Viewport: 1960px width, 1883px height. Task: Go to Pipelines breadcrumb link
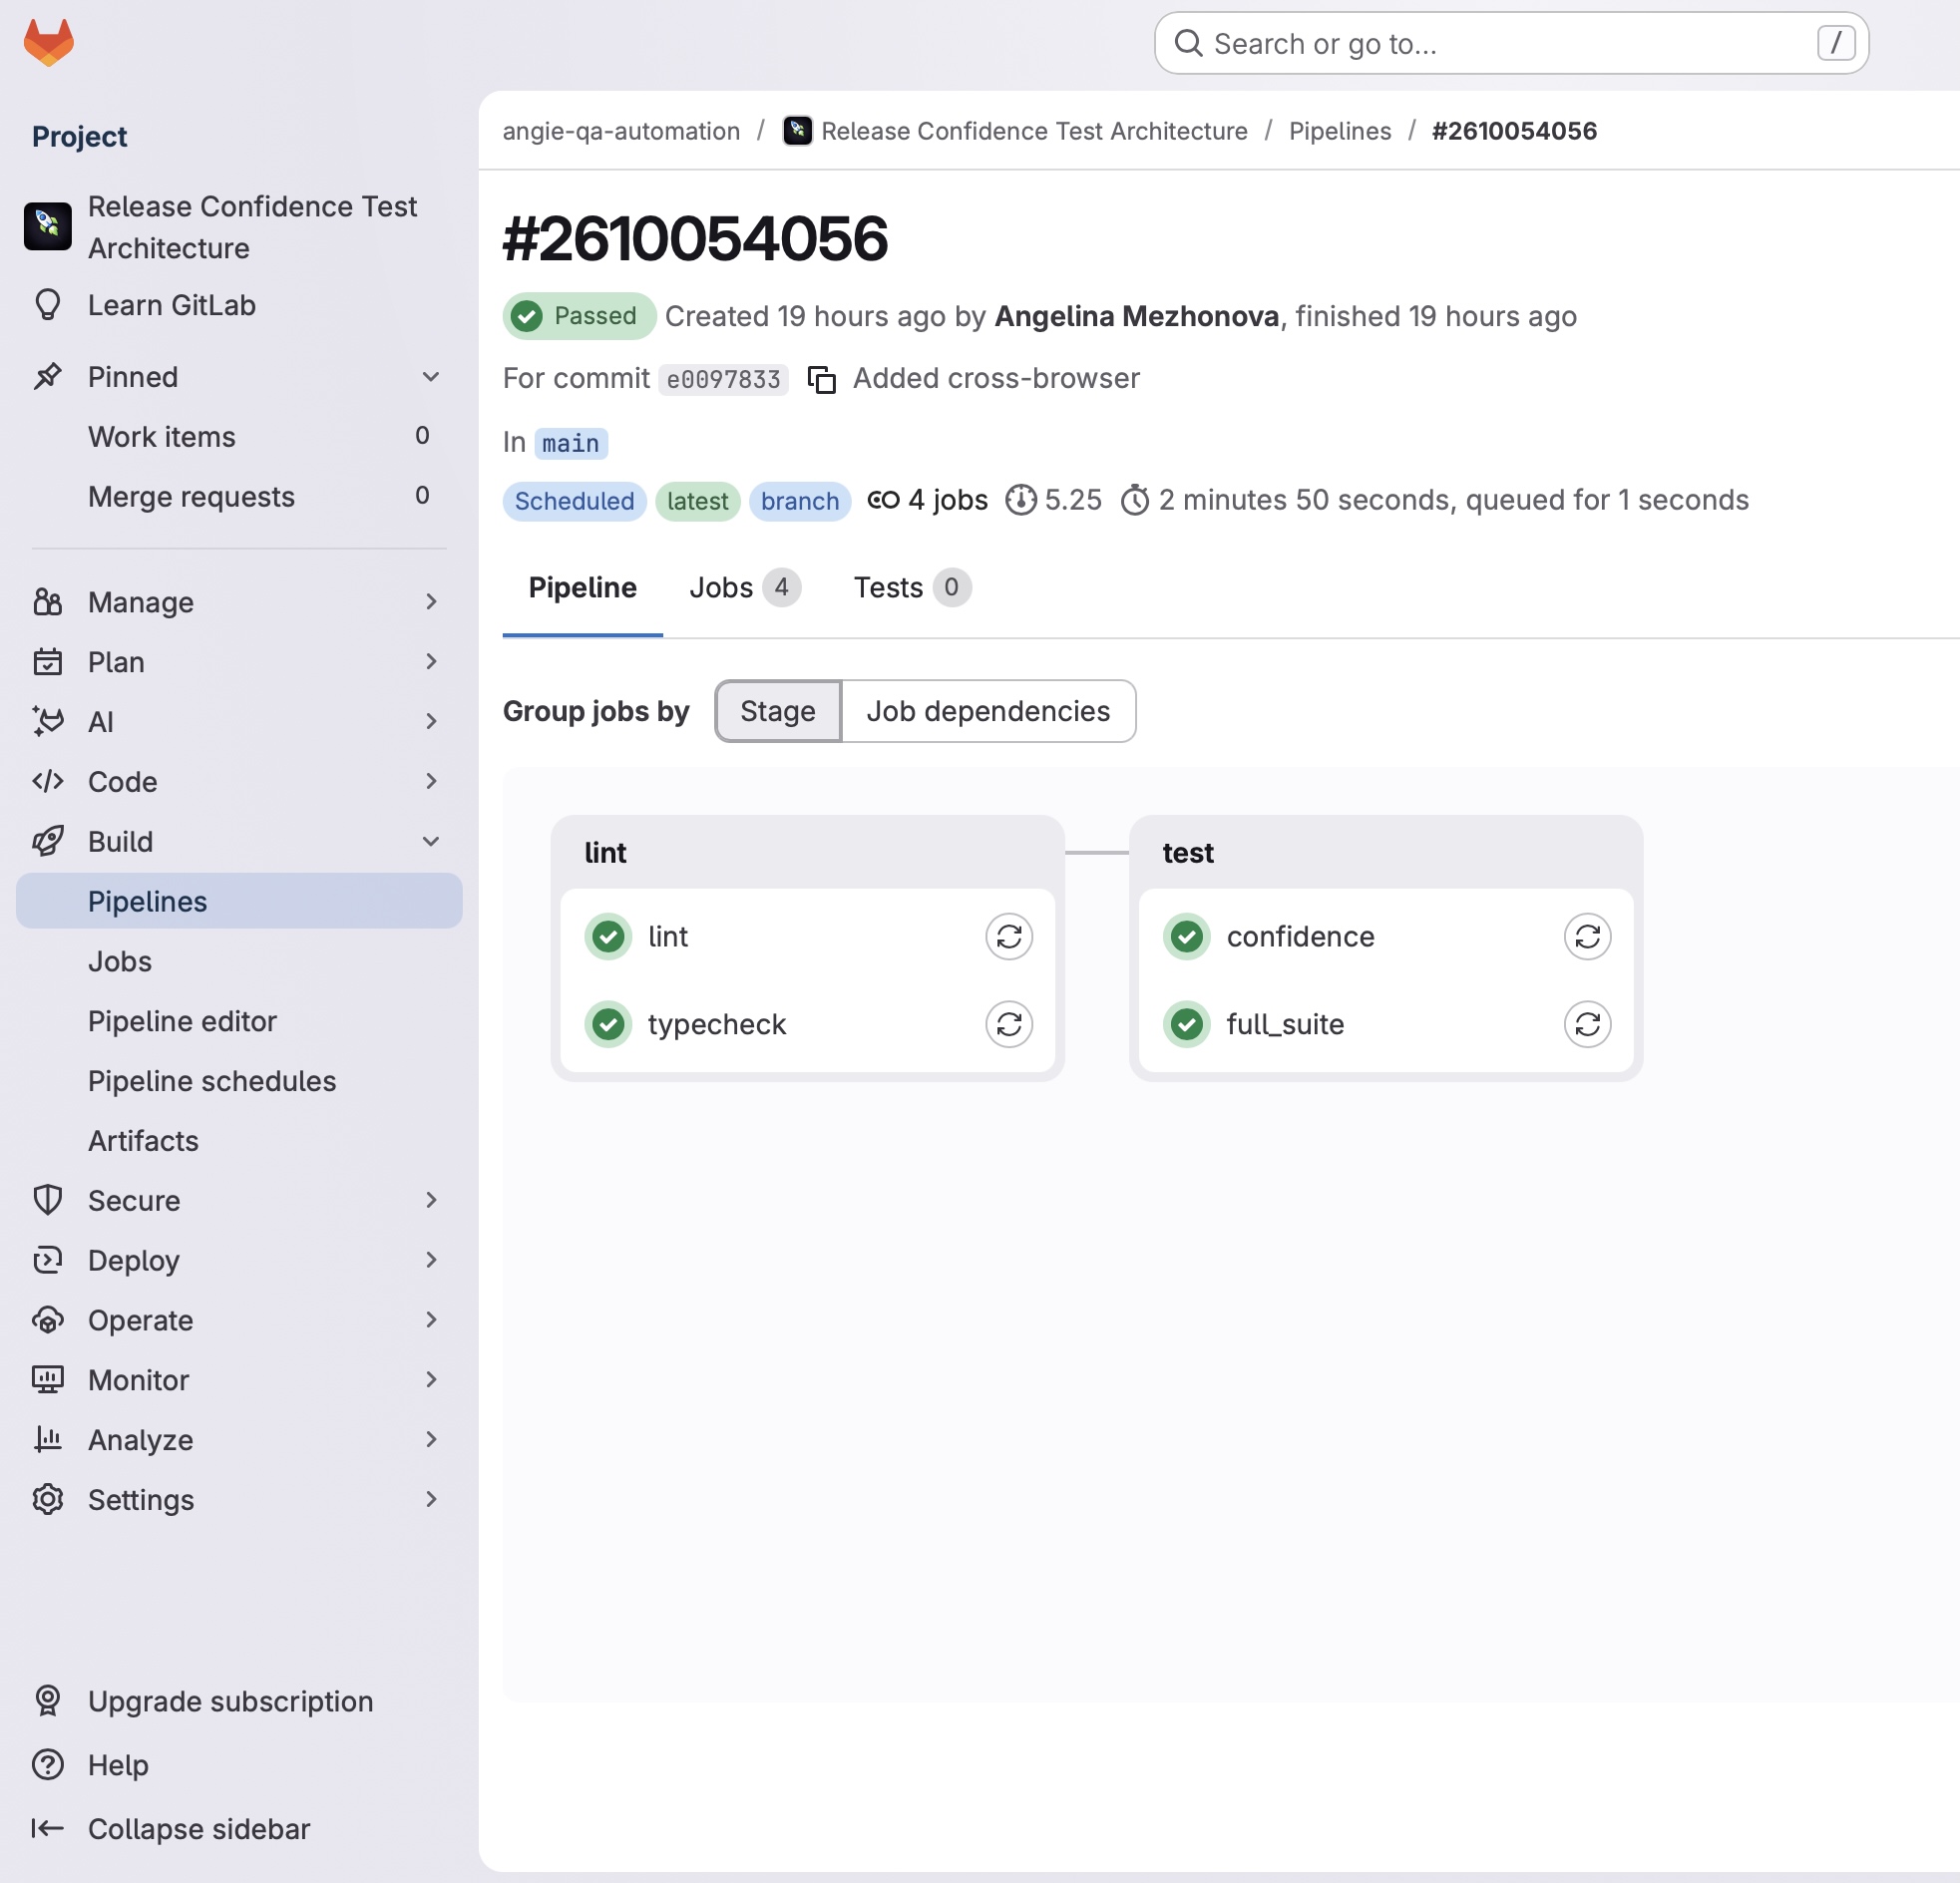(1340, 131)
